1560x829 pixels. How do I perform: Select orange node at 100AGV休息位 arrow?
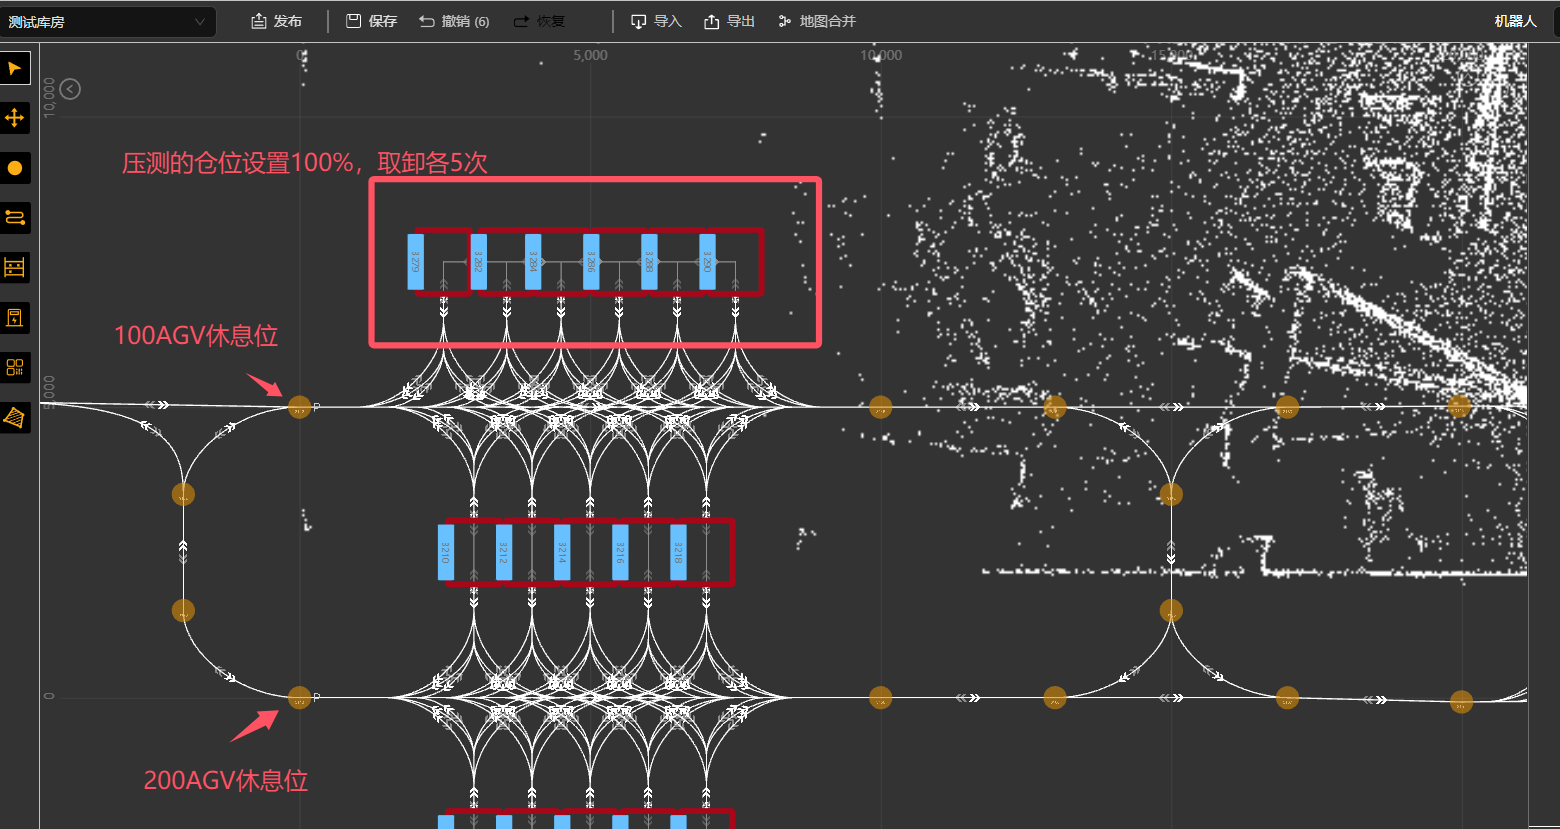(x=299, y=407)
